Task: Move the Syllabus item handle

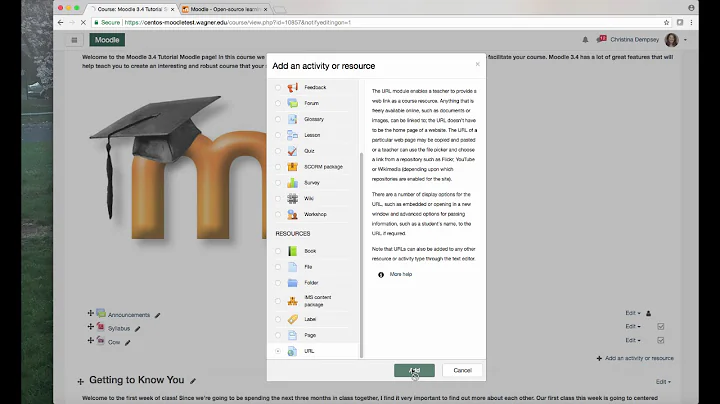Action: click(x=90, y=326)
